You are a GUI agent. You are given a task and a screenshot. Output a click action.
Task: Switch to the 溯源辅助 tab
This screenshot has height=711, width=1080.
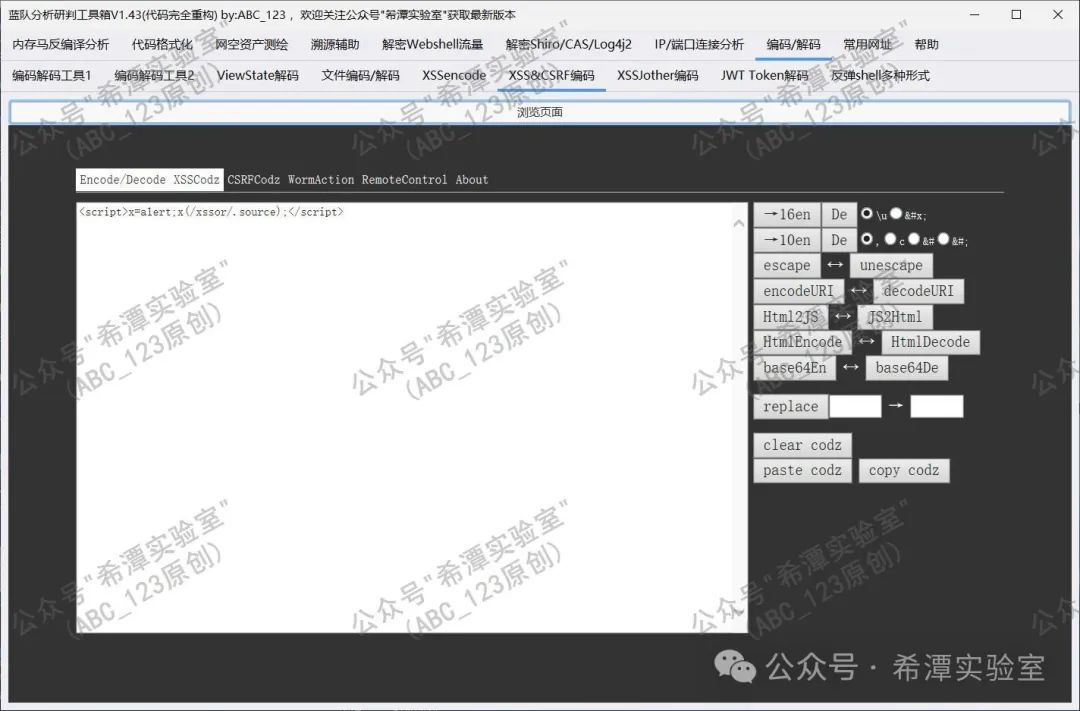pyautogui.click(x=335, y=44)
